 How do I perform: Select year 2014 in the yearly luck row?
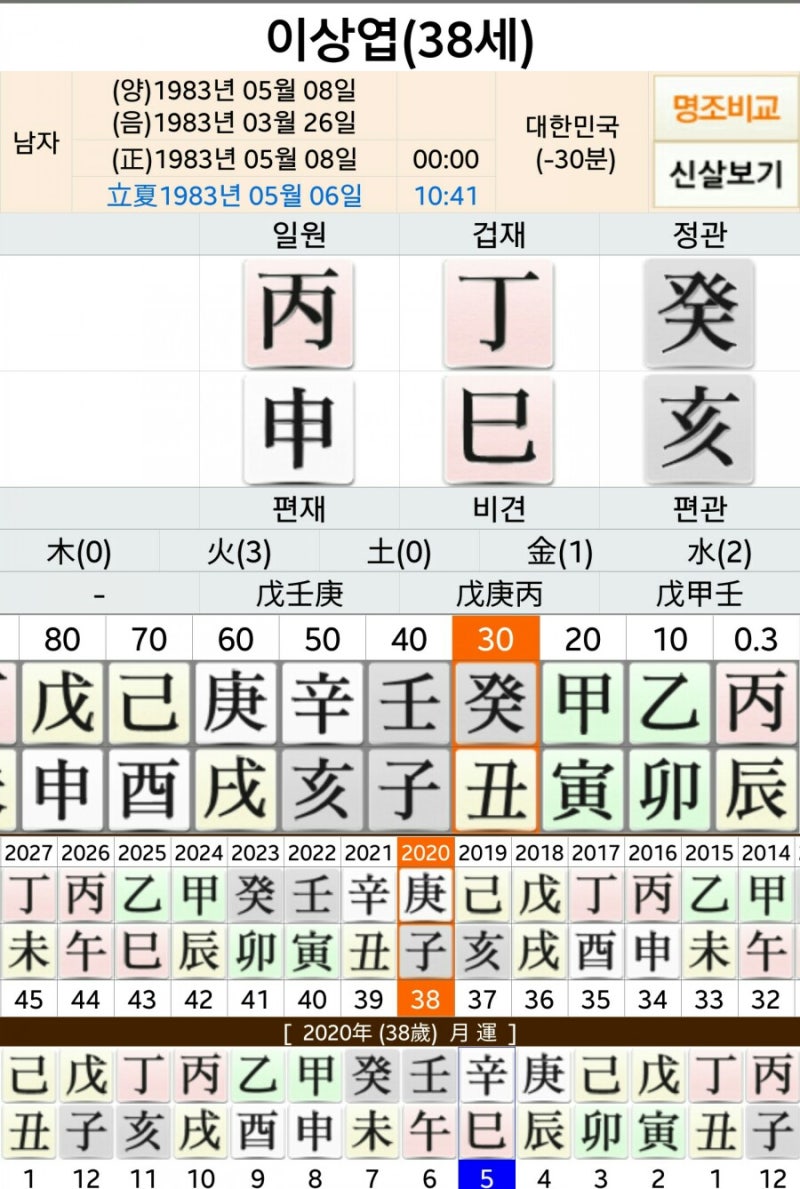click(765, 852)
